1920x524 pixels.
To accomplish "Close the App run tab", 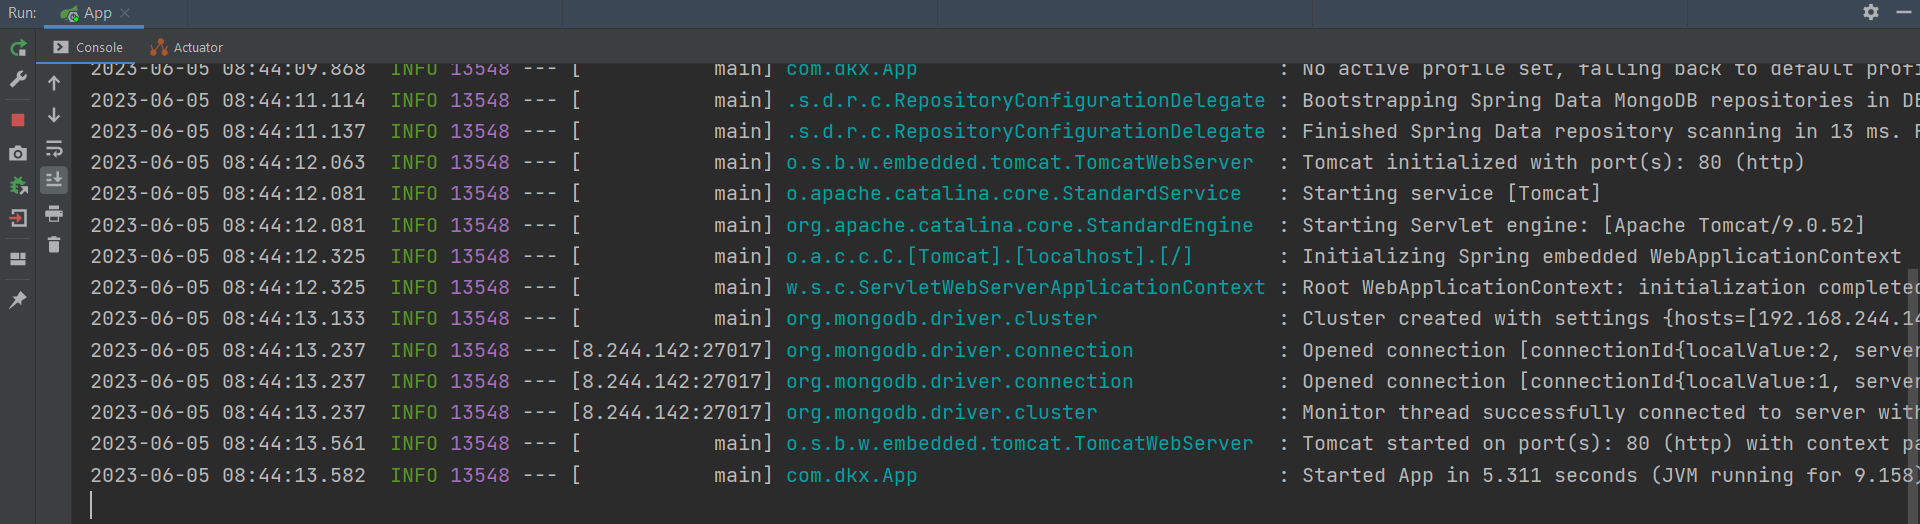I will 125,13.
